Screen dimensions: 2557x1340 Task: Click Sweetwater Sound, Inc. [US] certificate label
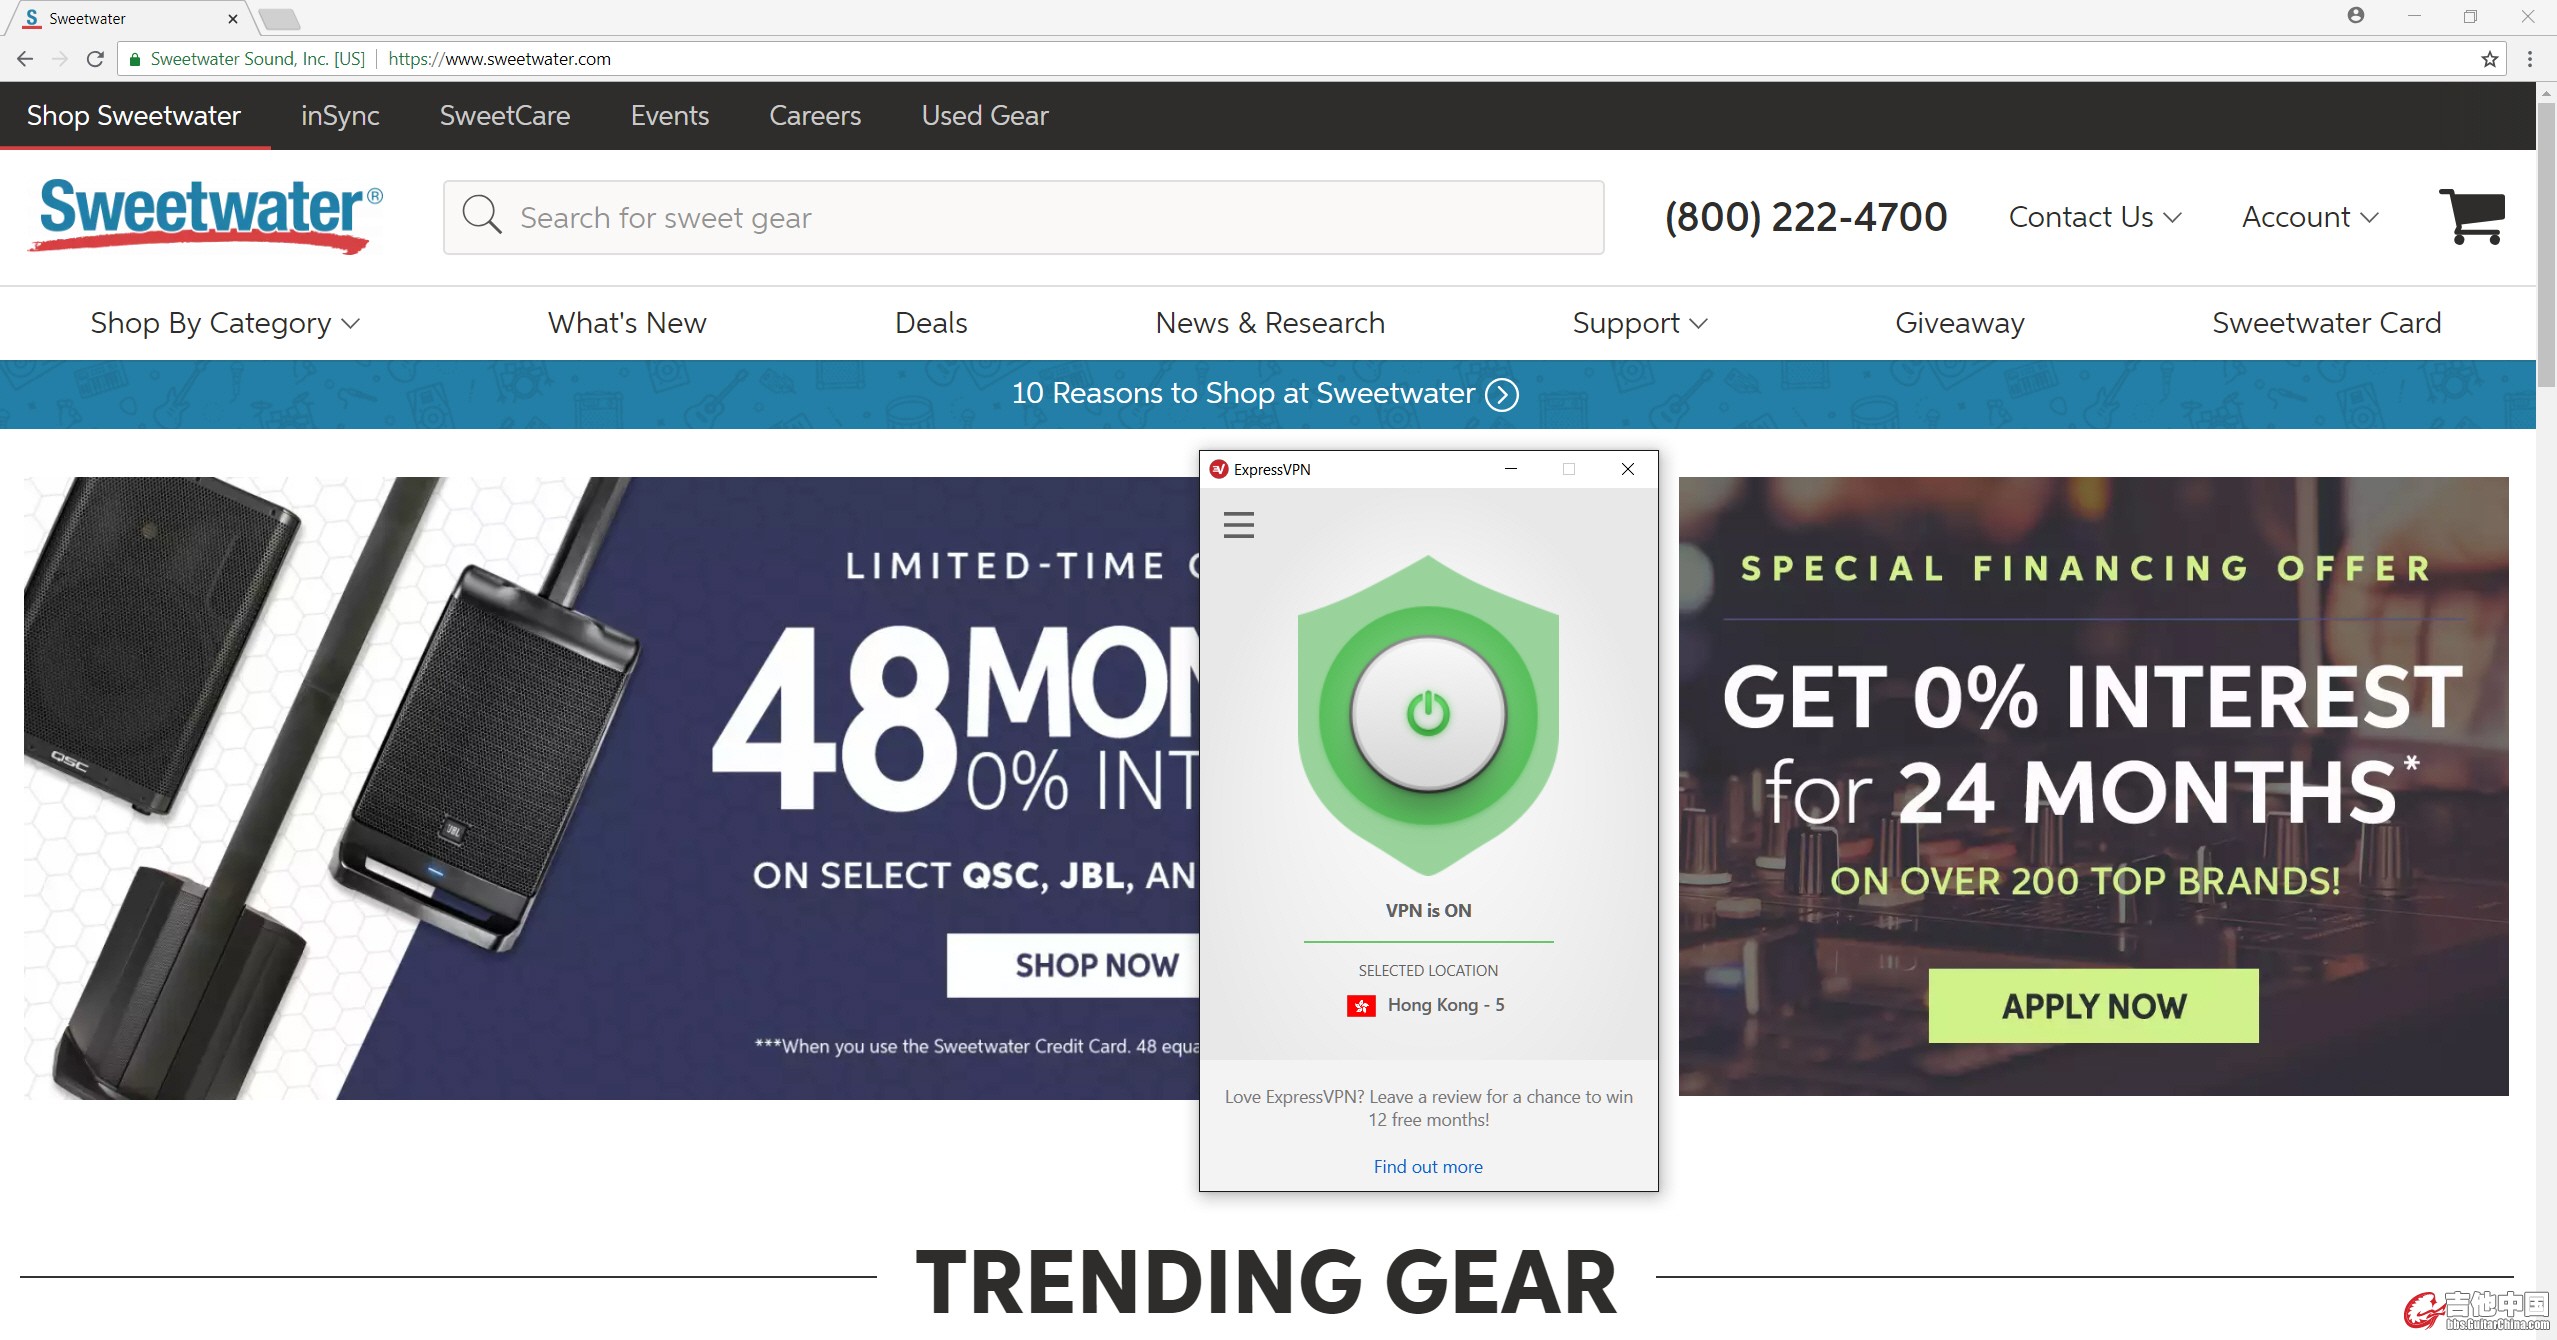tap(258, 59)
